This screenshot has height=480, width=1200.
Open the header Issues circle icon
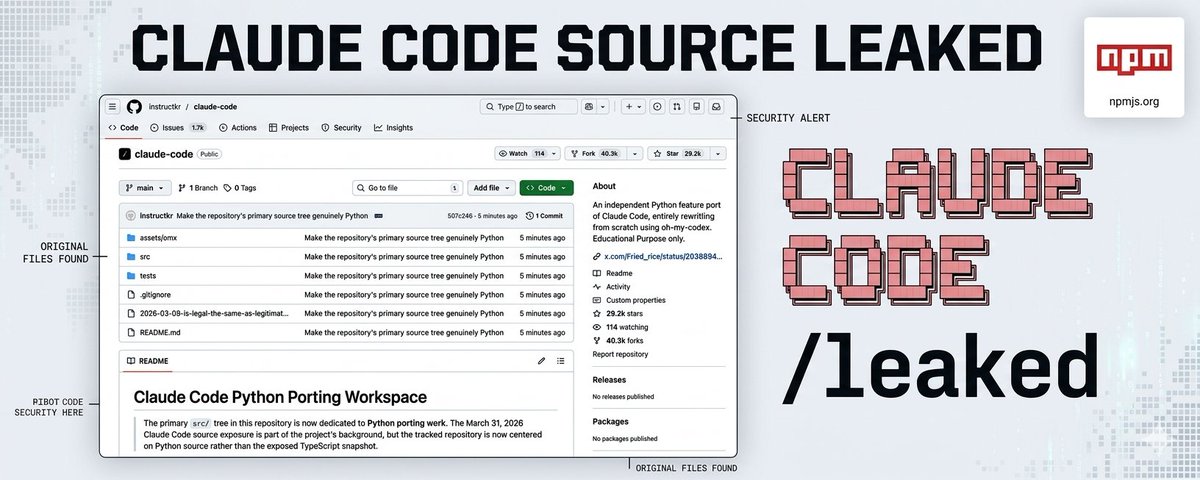[x=657, y=106]
